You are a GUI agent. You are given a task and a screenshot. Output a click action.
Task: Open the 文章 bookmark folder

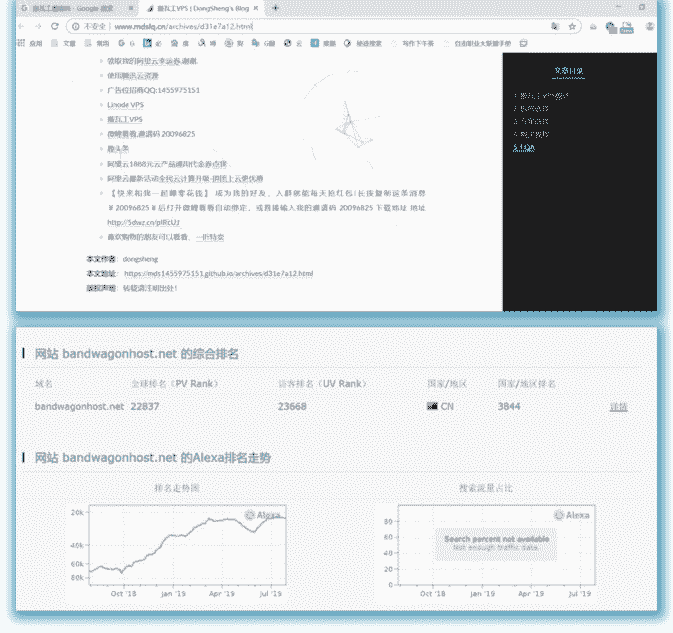point(65,44)
